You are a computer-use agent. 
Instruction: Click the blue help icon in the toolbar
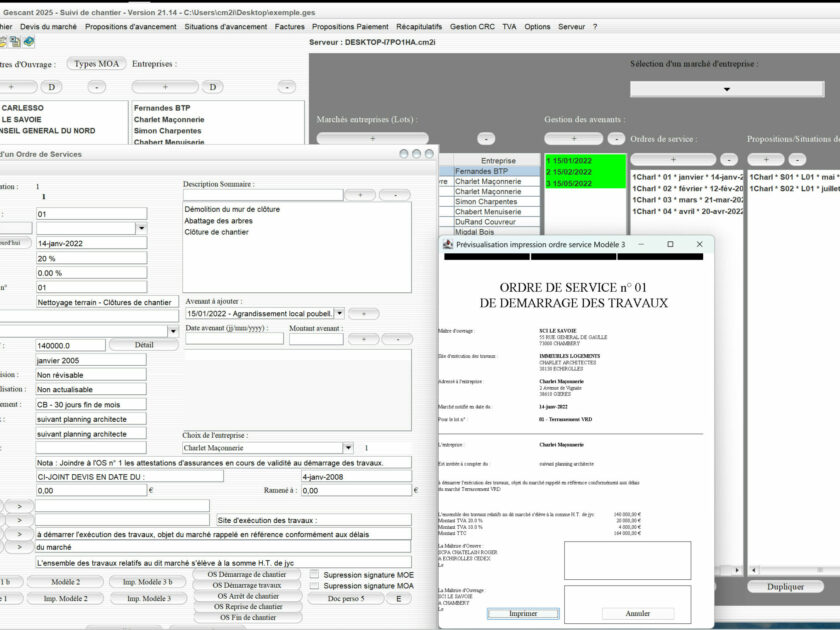pyautogui.click(x=28, y=41)
